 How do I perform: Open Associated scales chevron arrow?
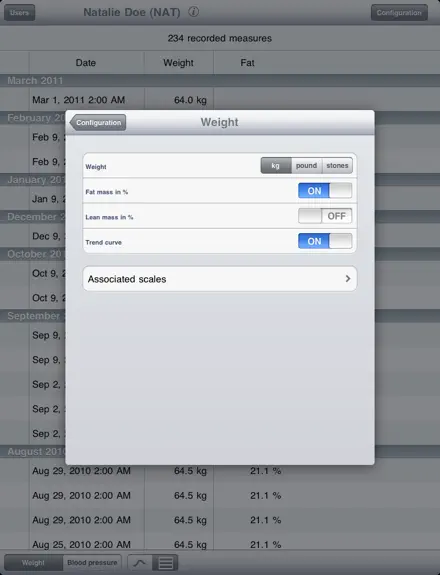[x=348, y=279]
